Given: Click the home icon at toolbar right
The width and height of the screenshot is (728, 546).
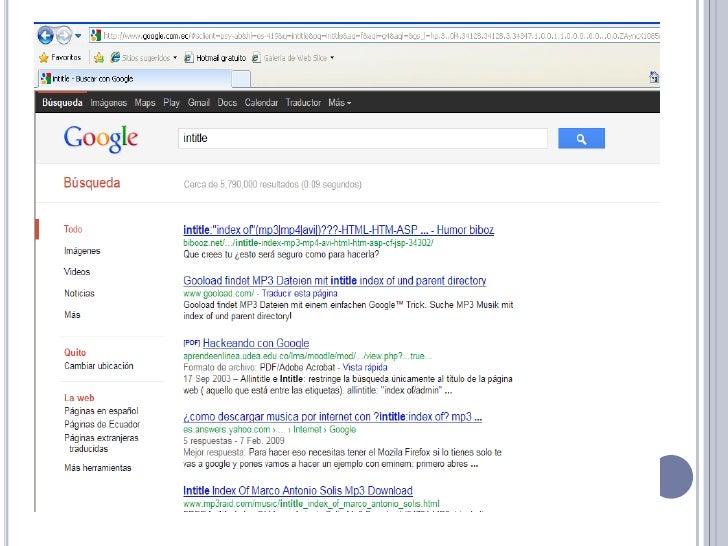Looking at the screenshot, I should (654, 77).
